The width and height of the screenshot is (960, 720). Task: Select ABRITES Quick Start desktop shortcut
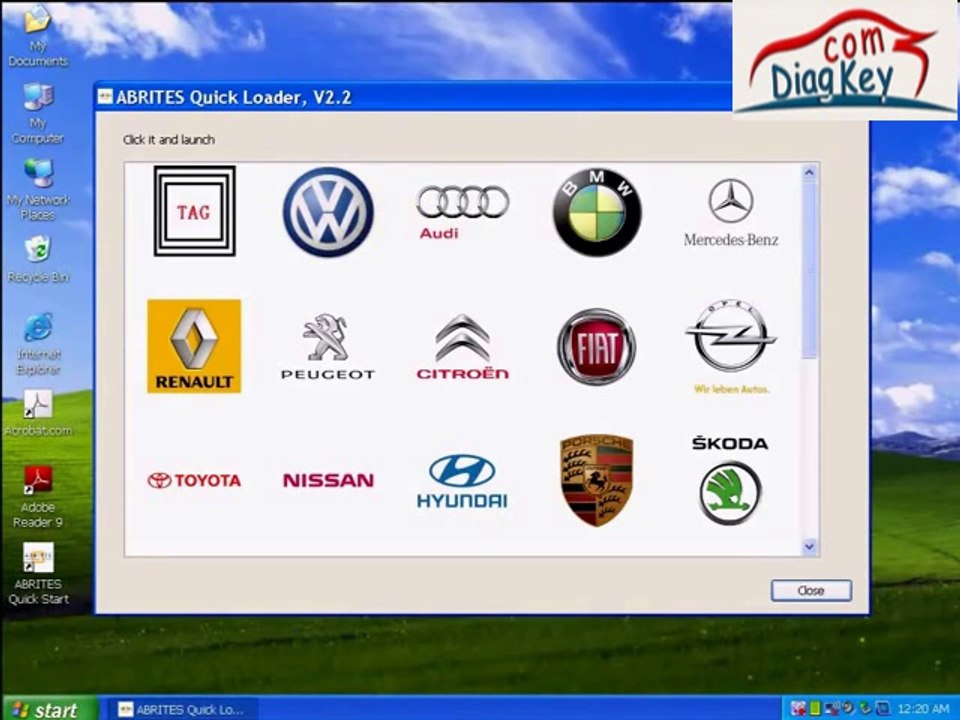(38, 574)
